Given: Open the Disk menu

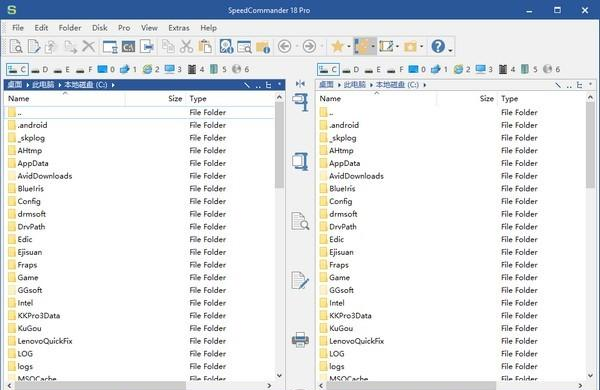Looking at the screenshot, I should click(99, 28).
